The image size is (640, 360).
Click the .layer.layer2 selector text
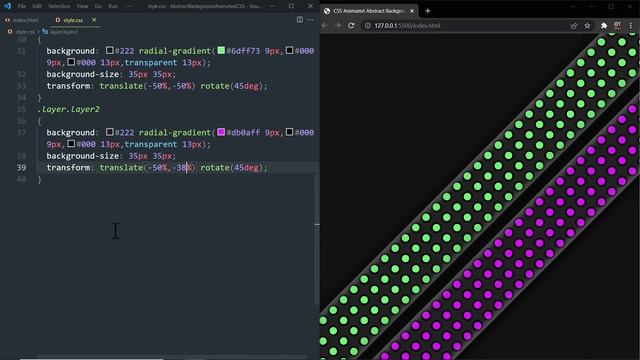coord(69,109)
